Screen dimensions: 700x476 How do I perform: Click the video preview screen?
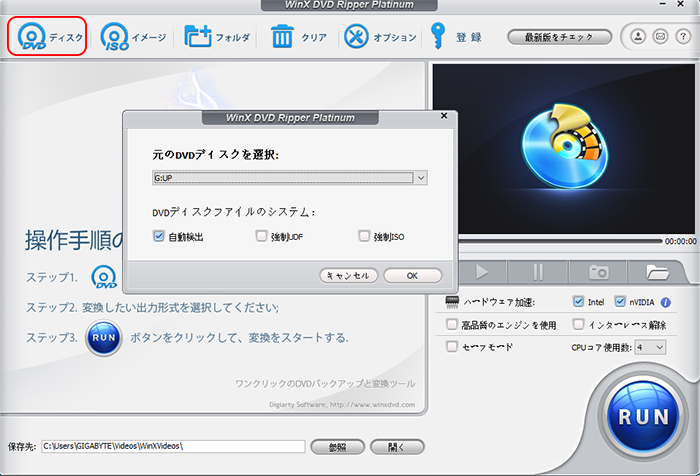(563, 149)
